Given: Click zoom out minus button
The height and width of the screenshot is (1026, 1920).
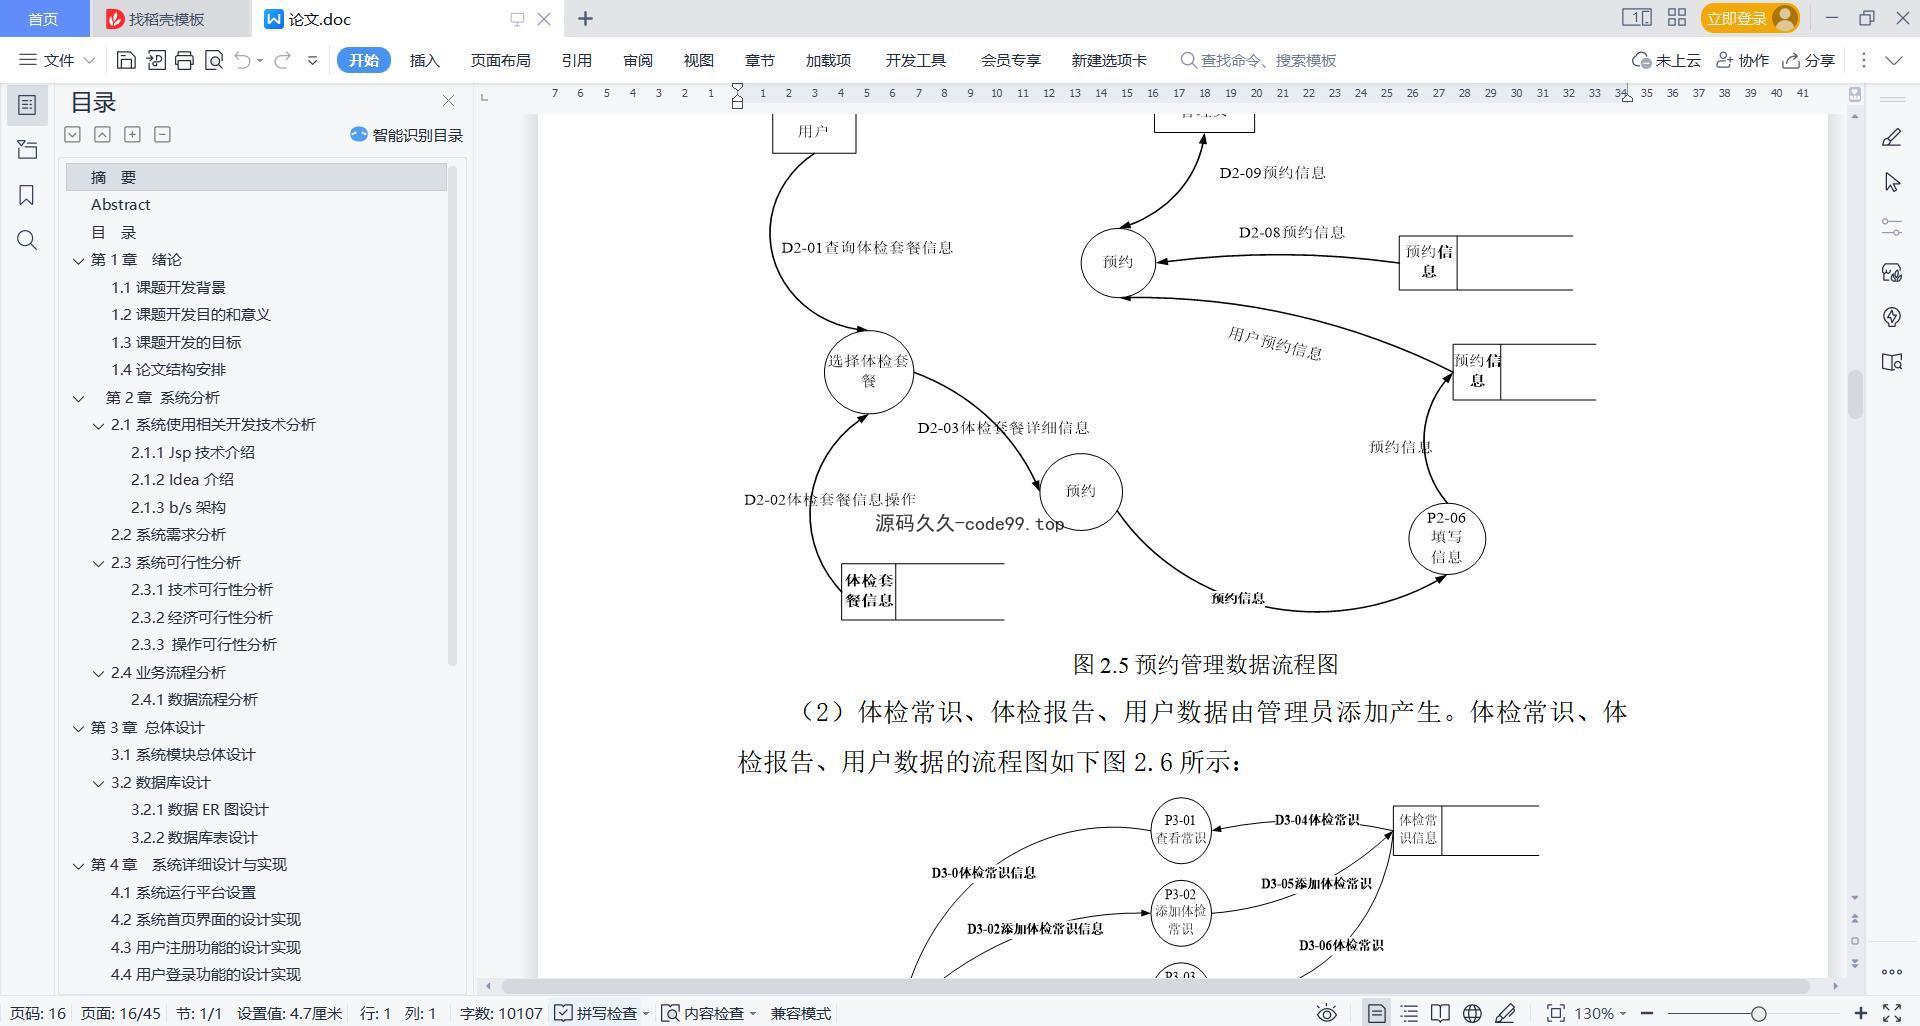Looking at the screenshot, I should click(1646, 1013).
